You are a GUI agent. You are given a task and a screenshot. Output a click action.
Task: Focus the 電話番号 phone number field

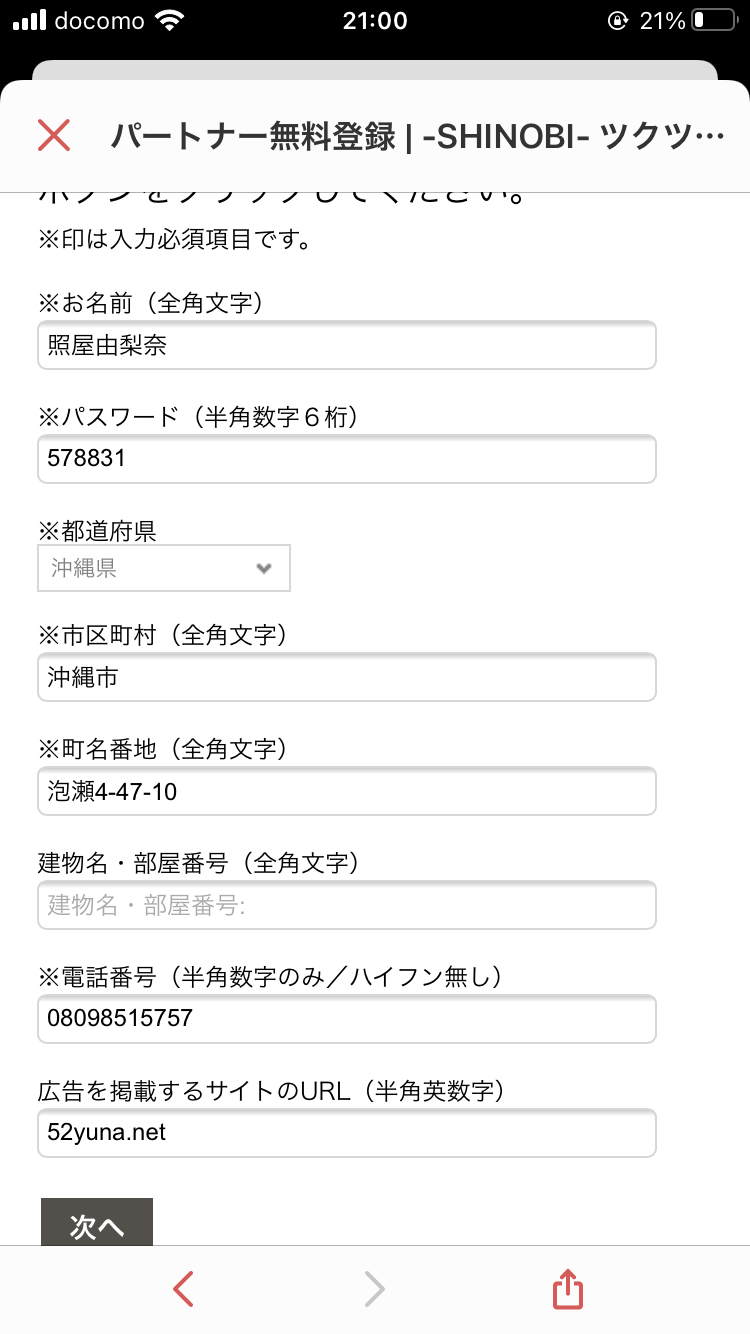click(347, 1019)
